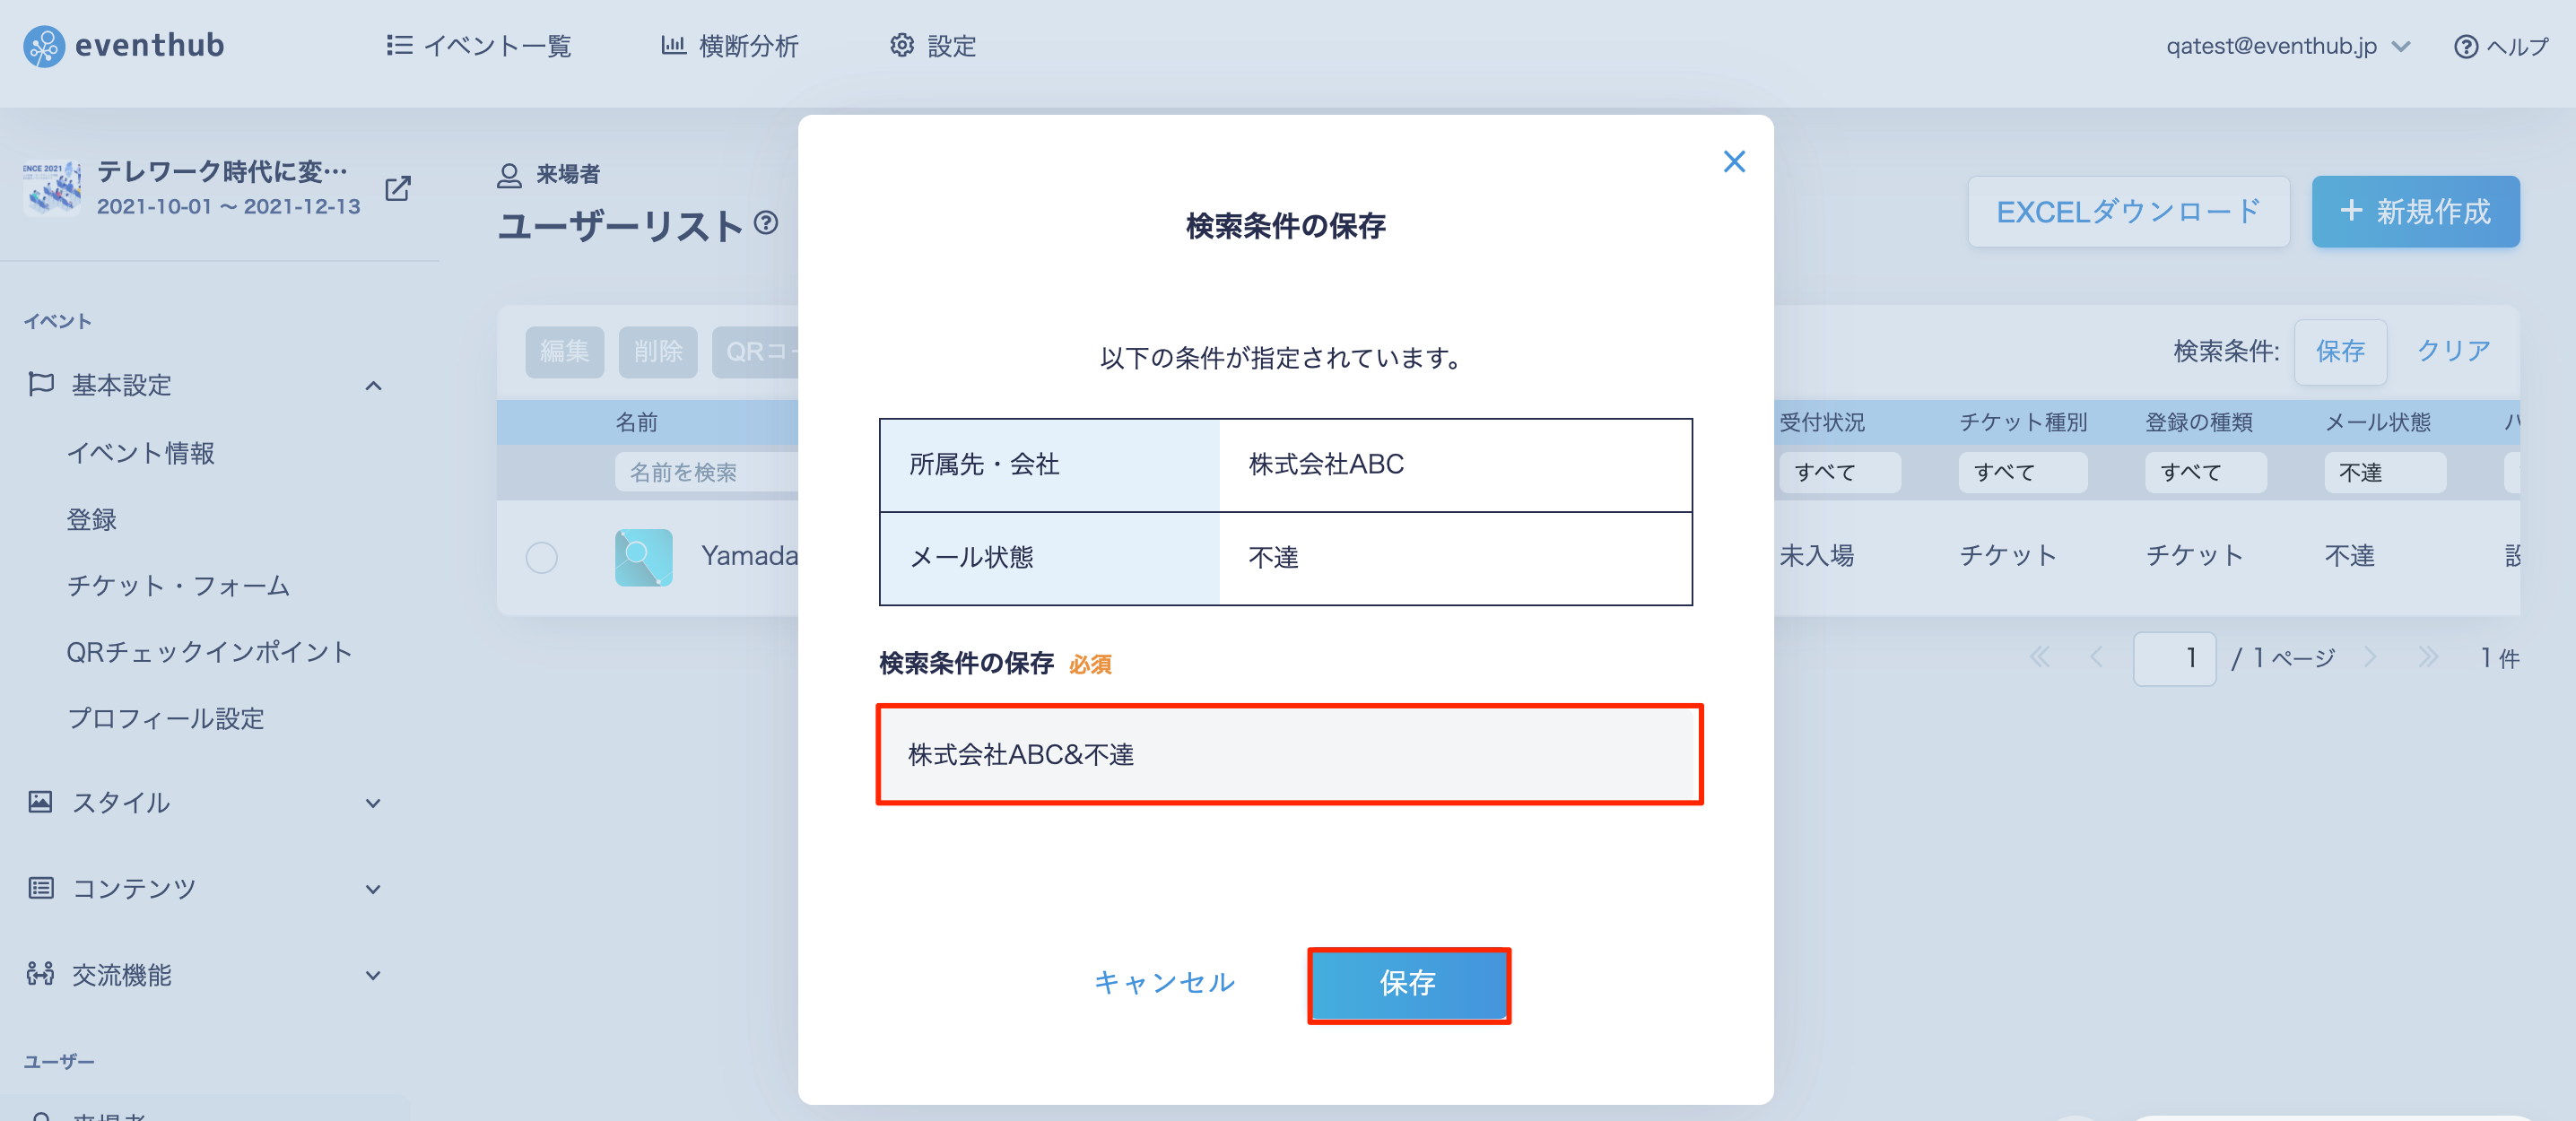Open イベント一覧 in the top navigation

pyautogui.click(x=478, y=46)
